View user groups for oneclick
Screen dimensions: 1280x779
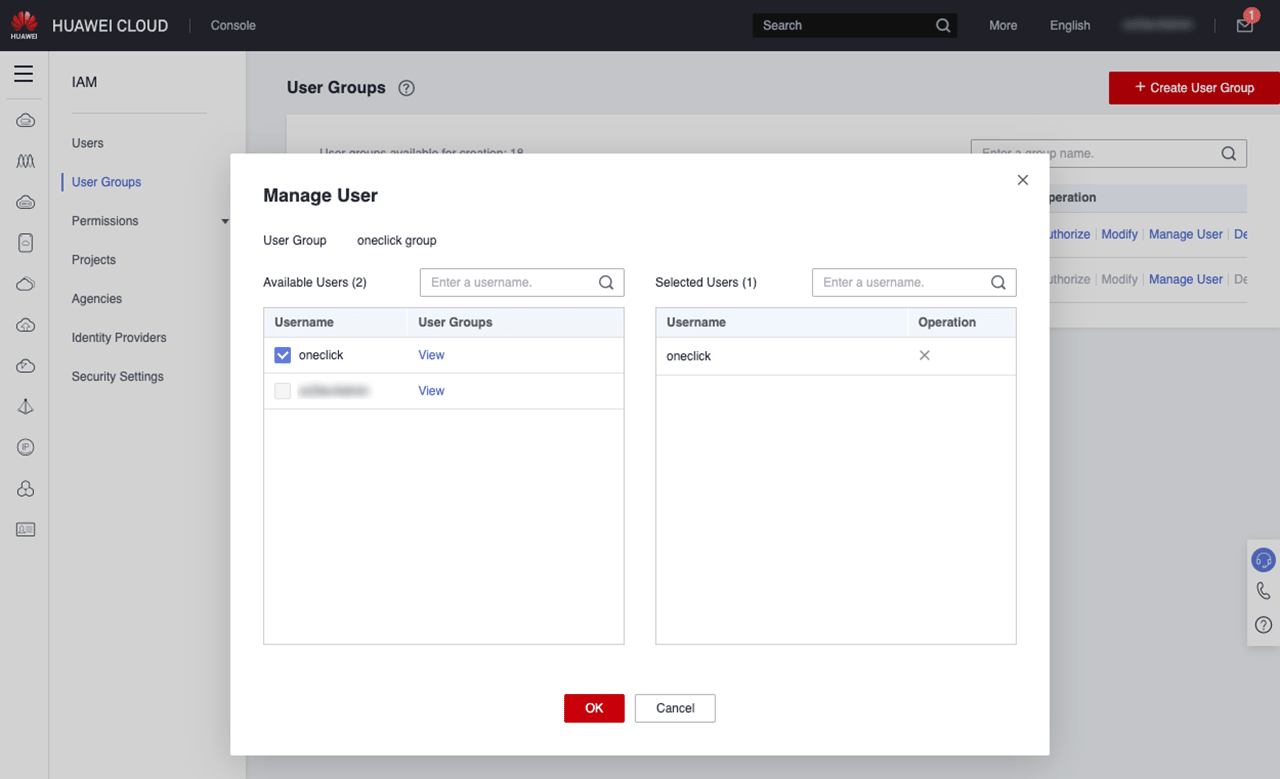coord(431,355)
